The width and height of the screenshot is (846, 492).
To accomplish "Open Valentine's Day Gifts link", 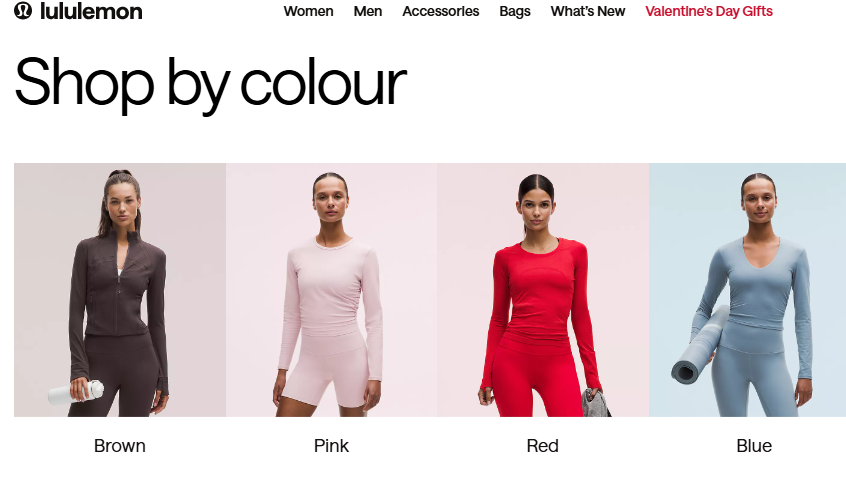I will tap(708, 11).
